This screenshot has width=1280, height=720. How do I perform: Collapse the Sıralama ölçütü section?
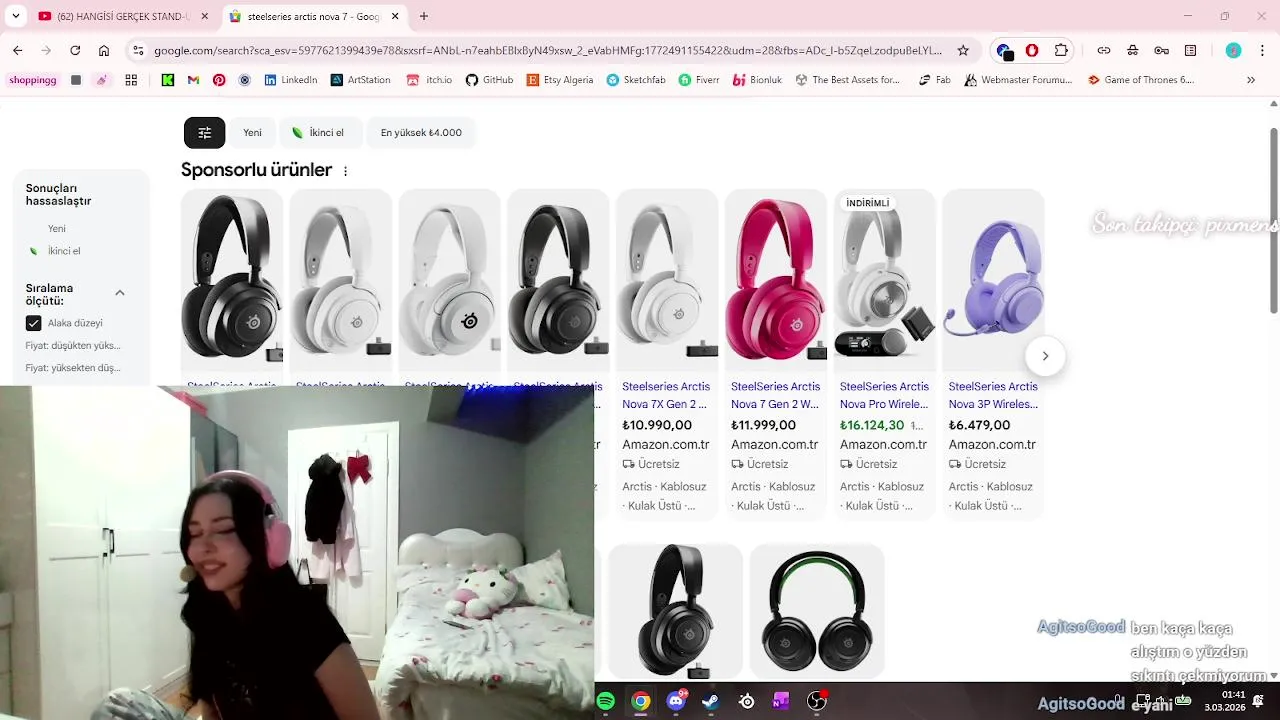pos(120,293)
